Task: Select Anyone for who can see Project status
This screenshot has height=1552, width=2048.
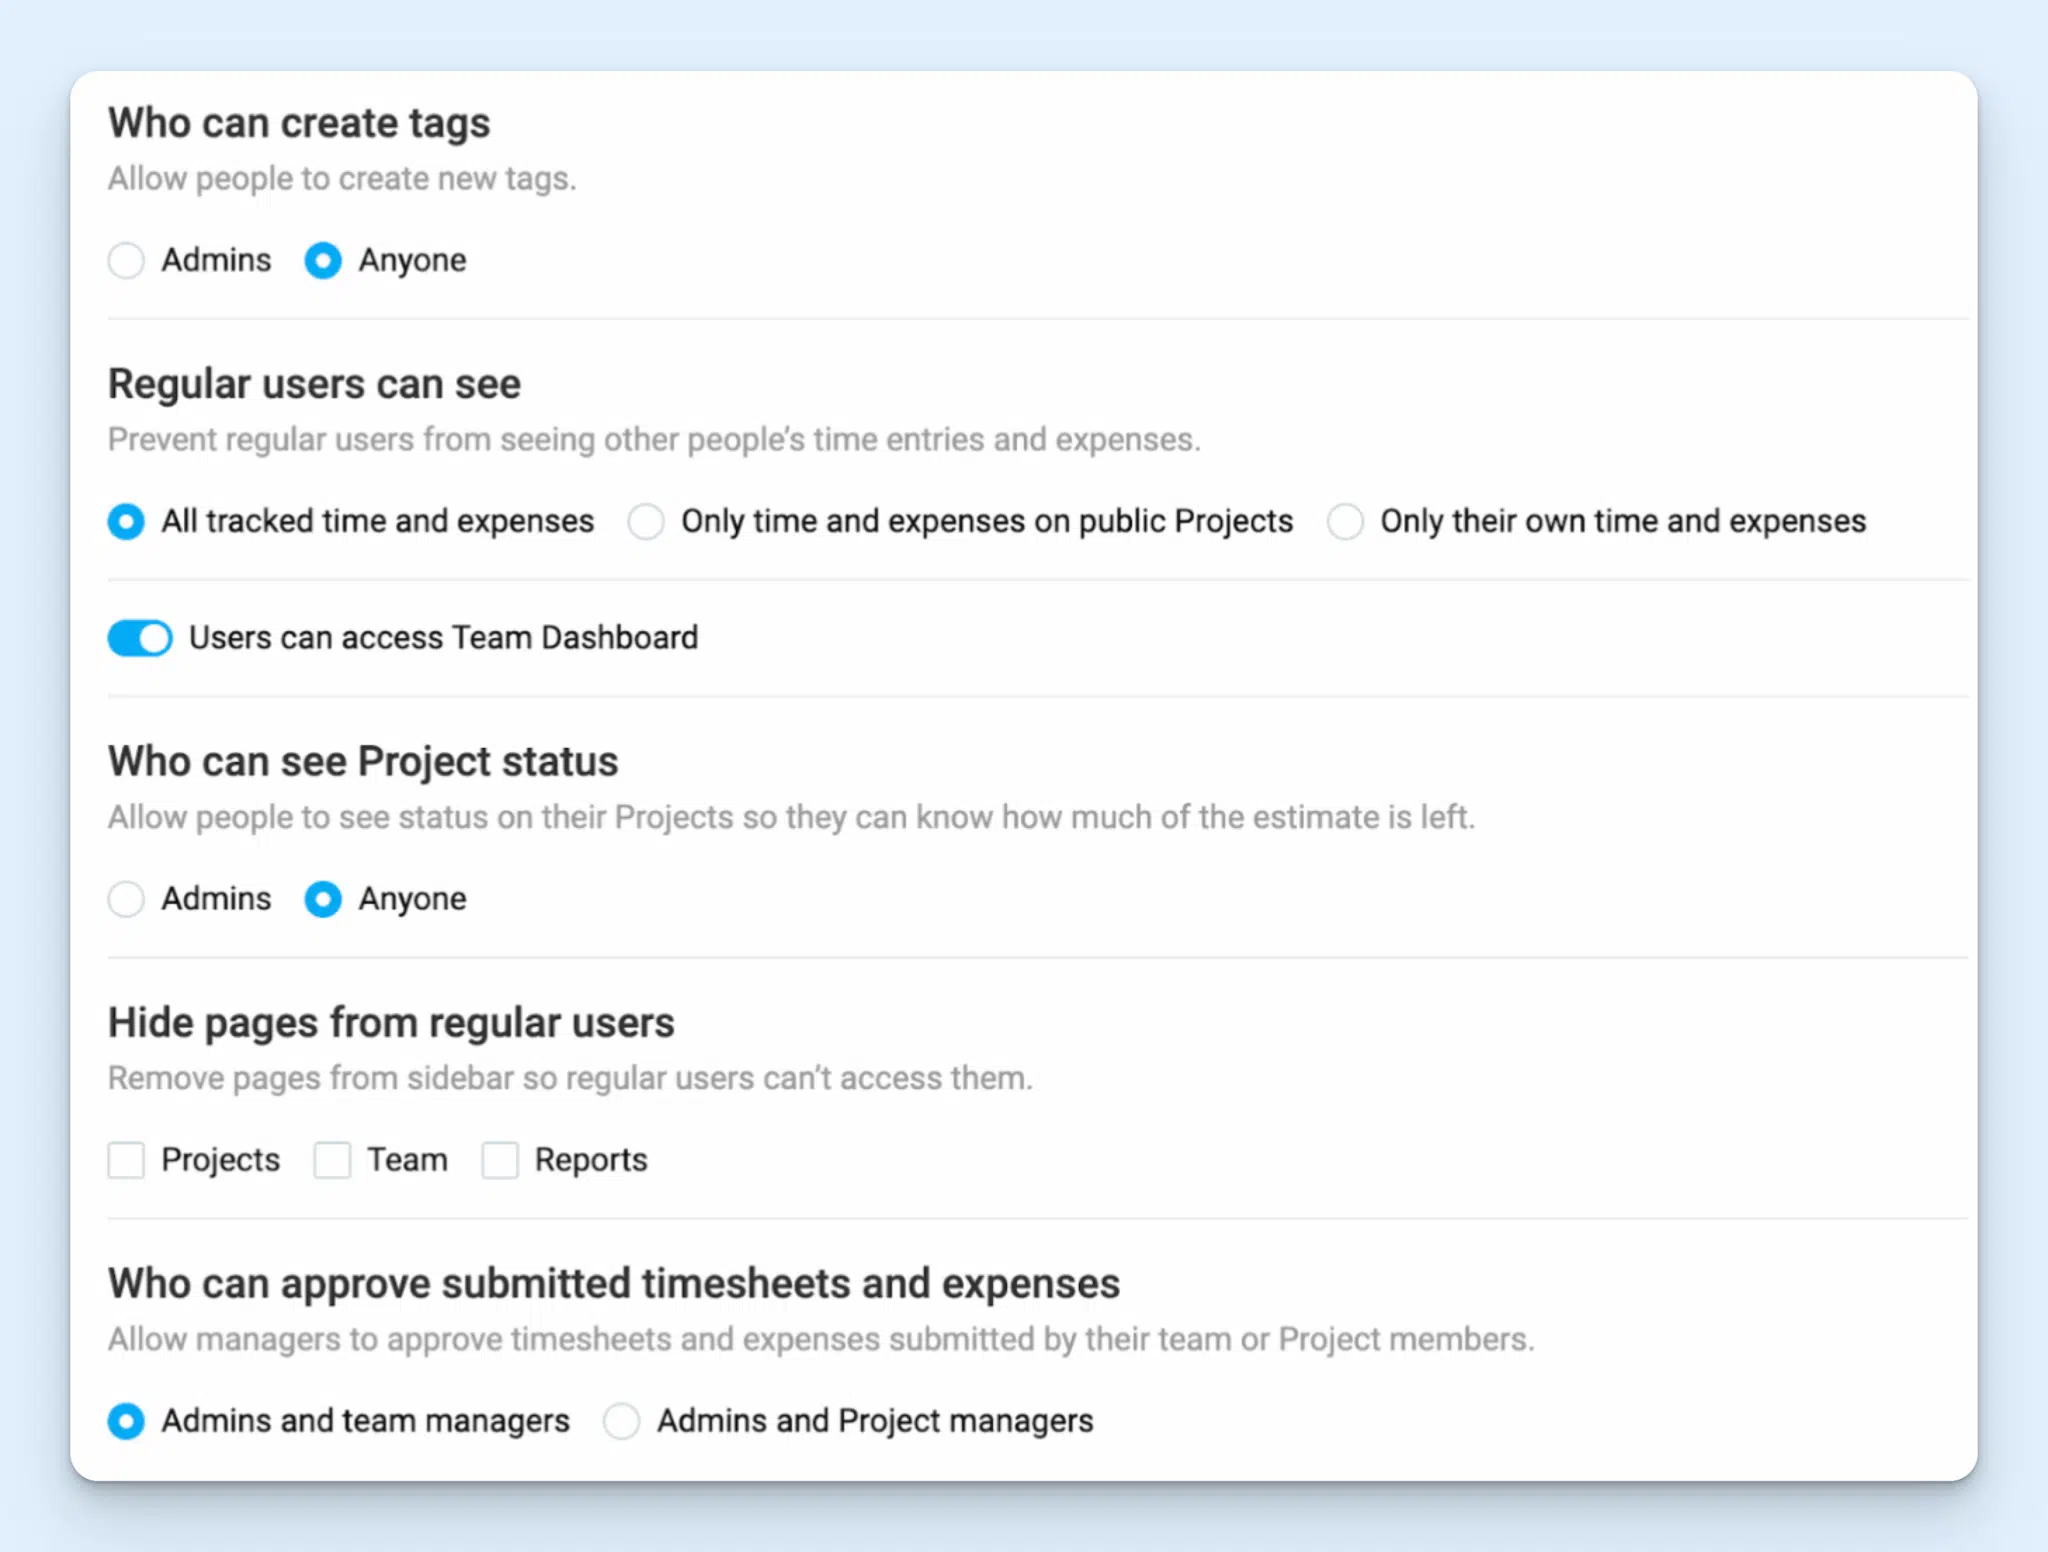Action: tap(322, 899)
